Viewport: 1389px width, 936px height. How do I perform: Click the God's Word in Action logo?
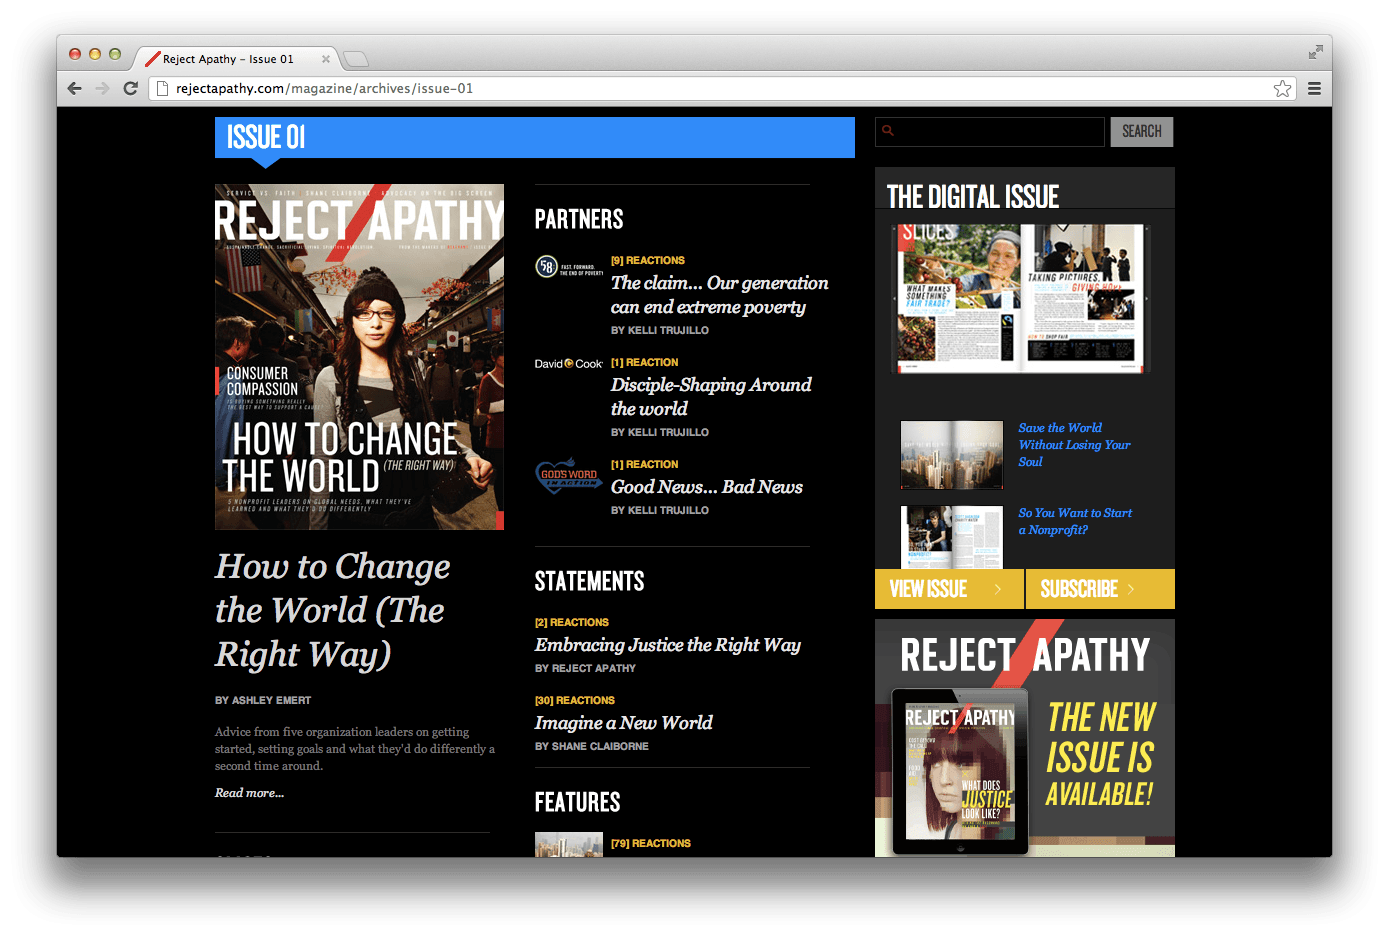click(x=569, y=476)
